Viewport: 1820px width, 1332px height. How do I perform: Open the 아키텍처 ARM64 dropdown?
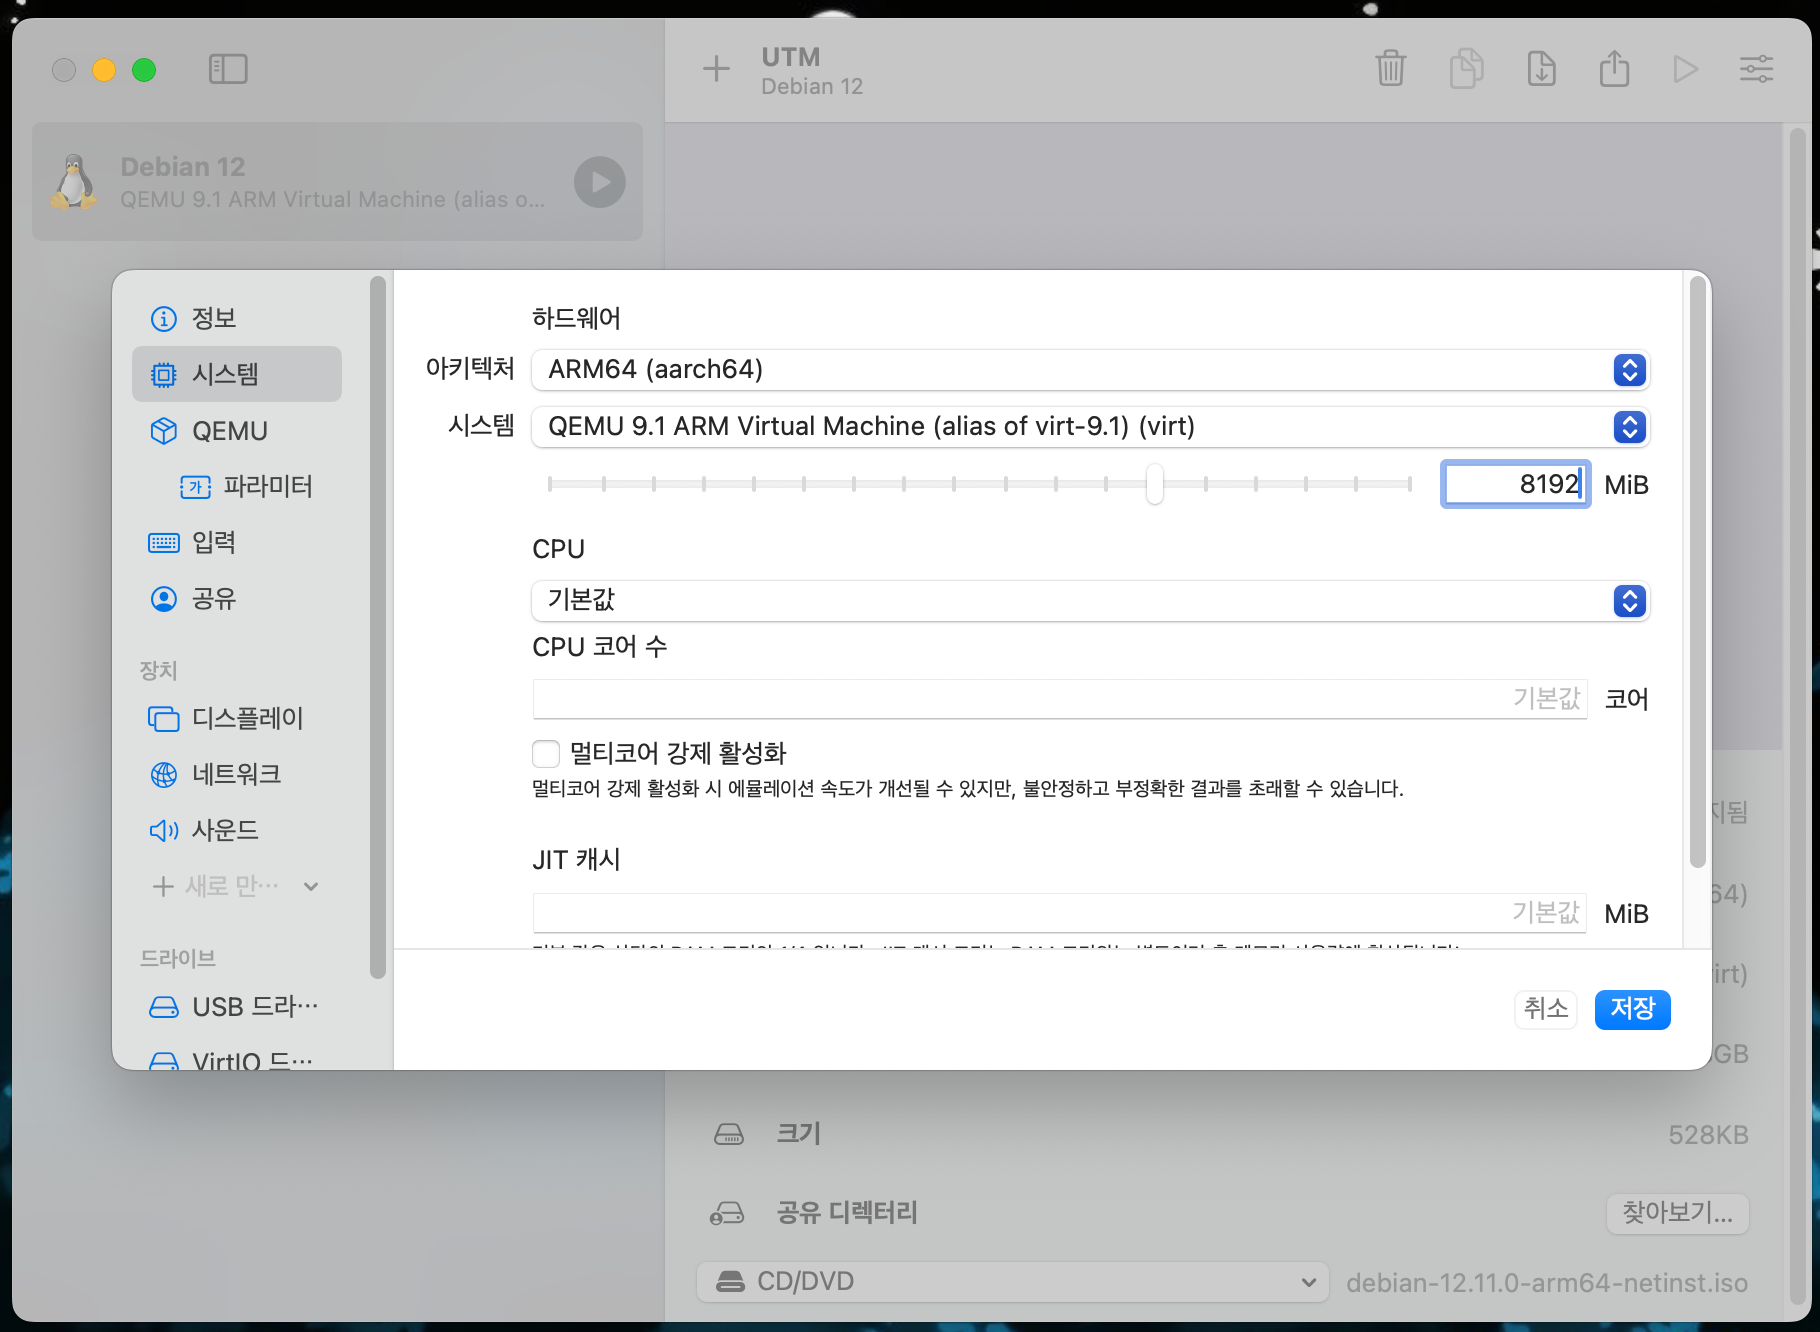[1090, 370]
